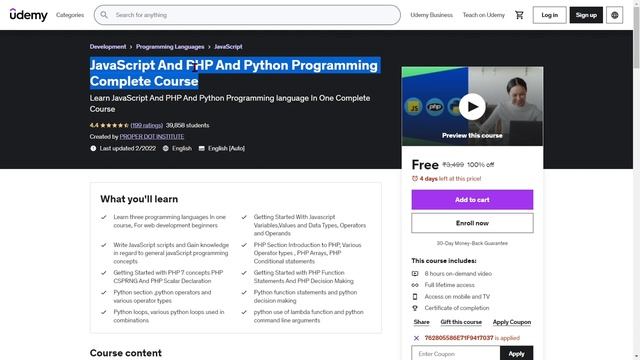This screenshot has height=360, width=640.
Task: Click the Sign up button
Action: click(586, 15)
